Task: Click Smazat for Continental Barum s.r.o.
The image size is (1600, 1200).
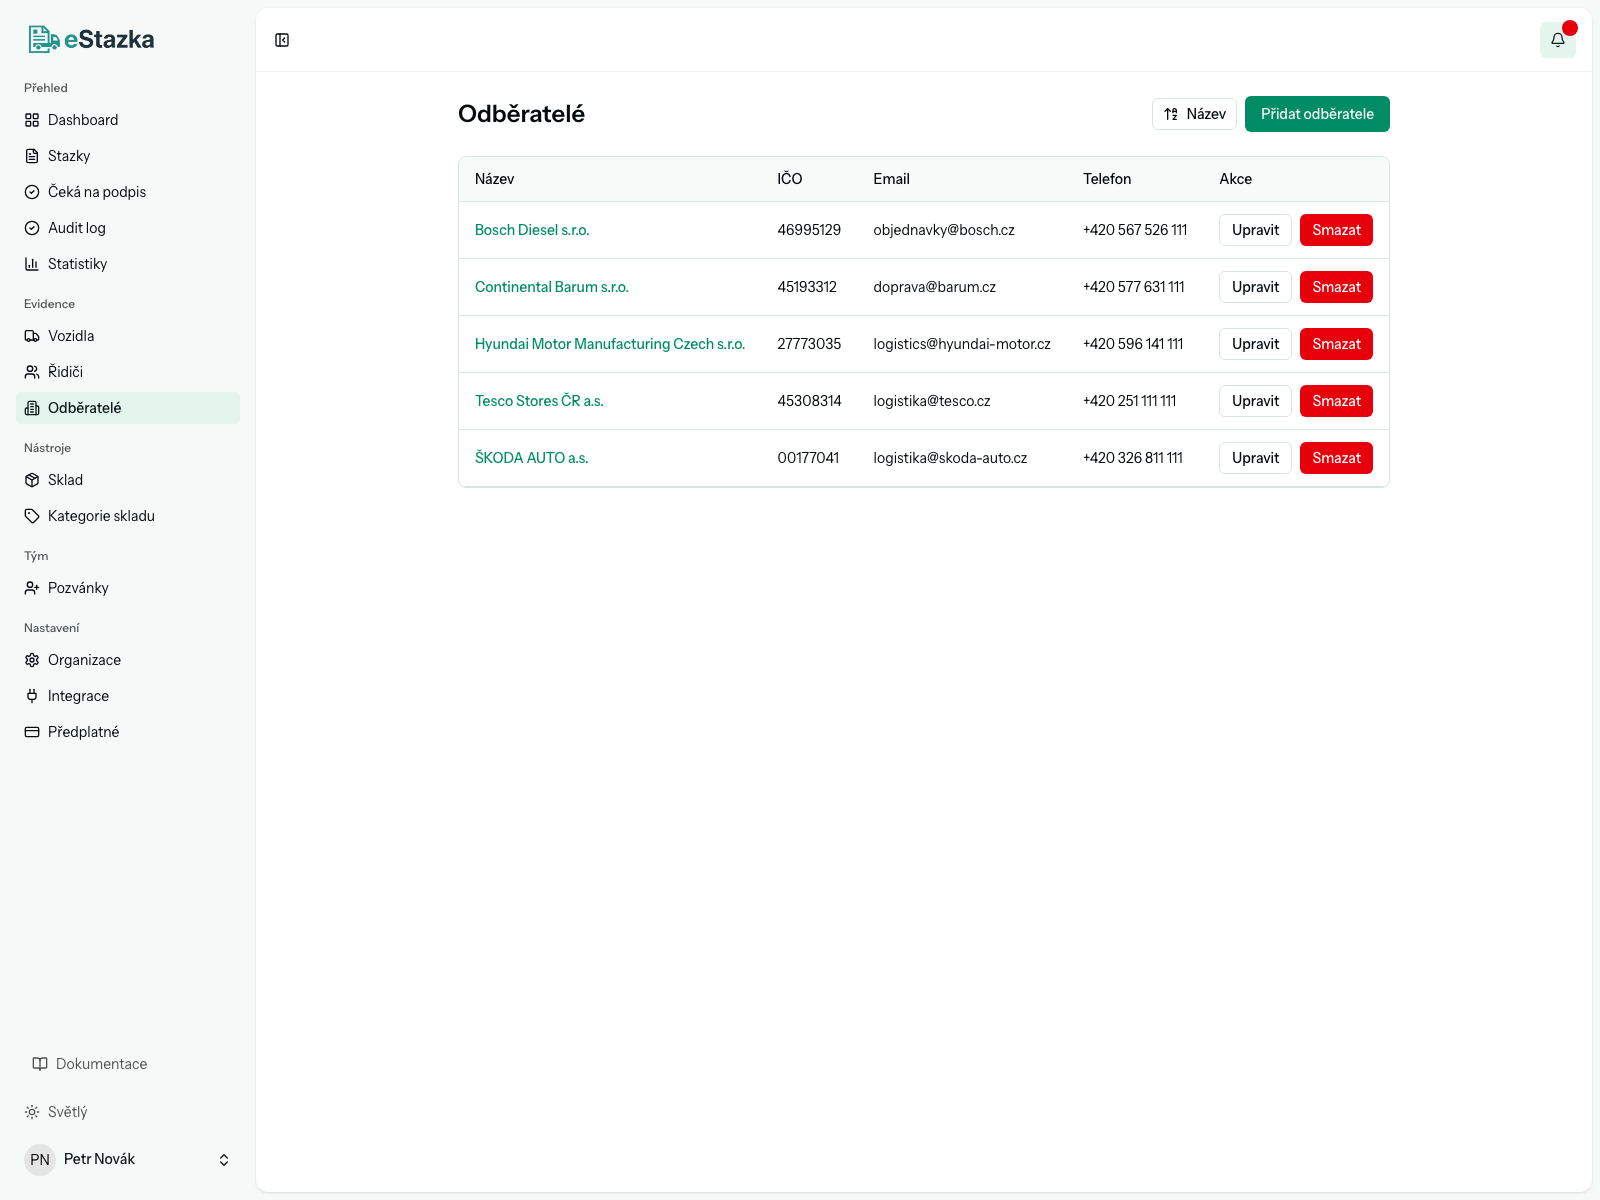Action: click(1336, 287)
